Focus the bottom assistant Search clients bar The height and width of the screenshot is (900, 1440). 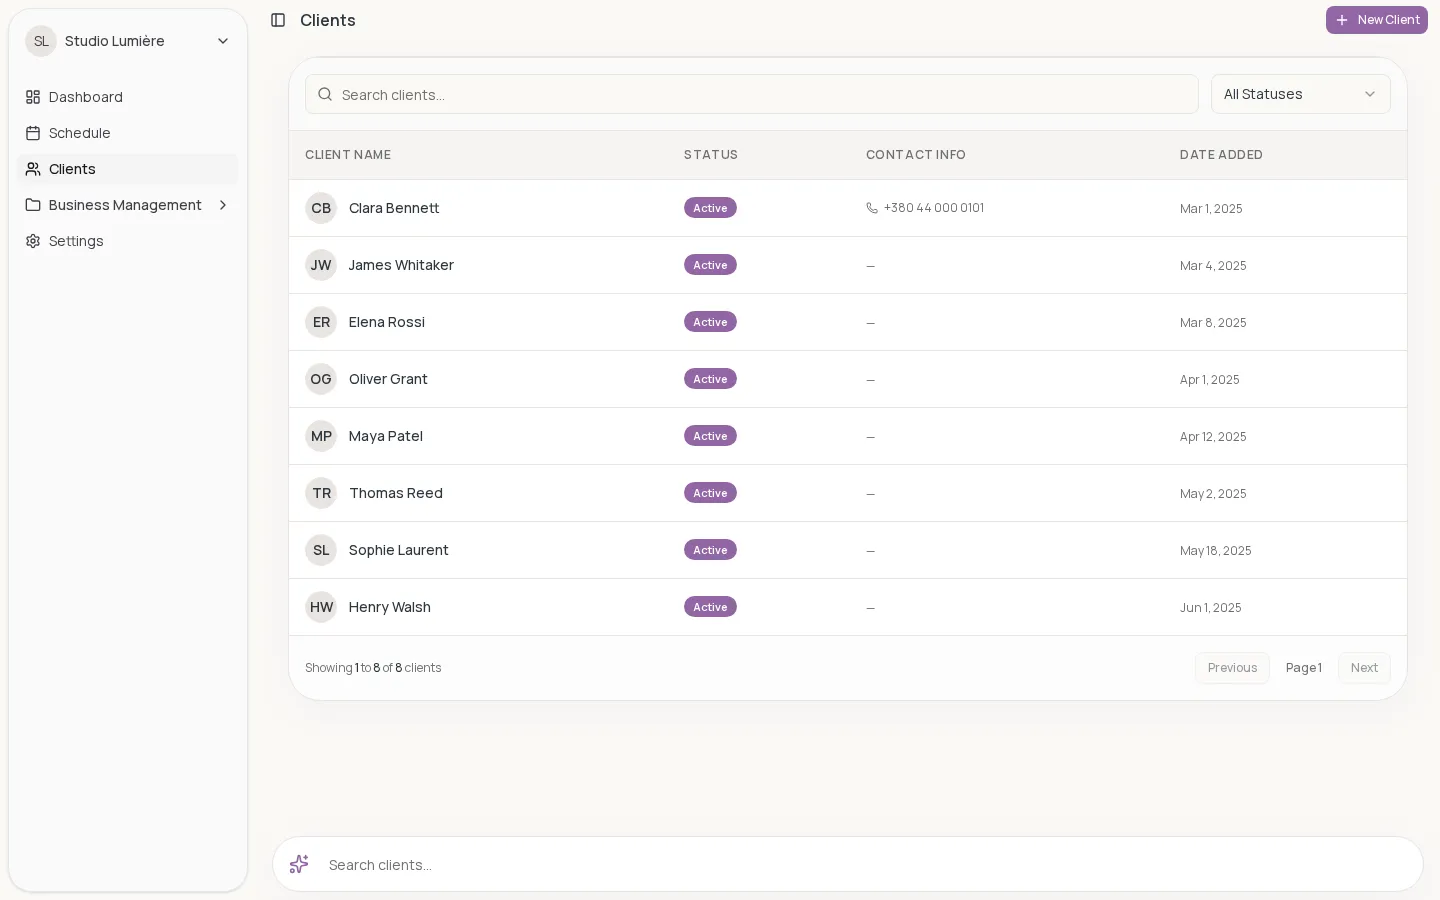[848, 864]
